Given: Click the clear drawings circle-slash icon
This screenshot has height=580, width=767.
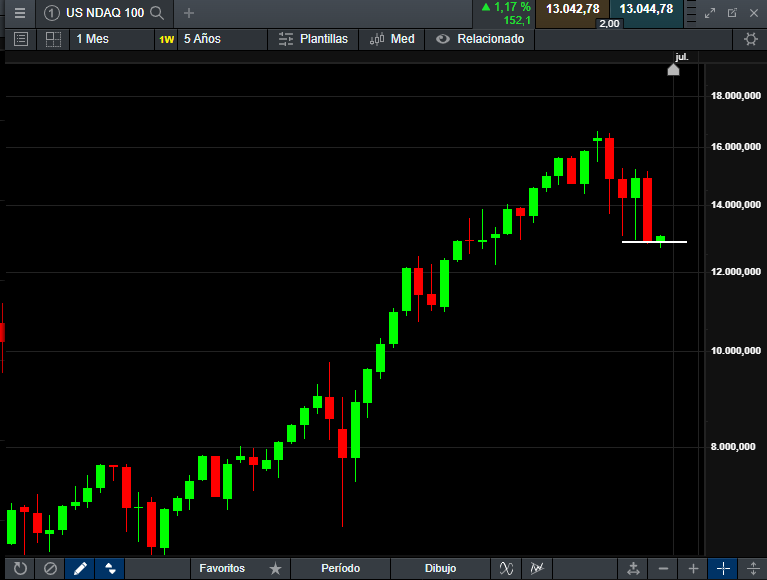Looking at the screenshot, I should tap(50, 568).
